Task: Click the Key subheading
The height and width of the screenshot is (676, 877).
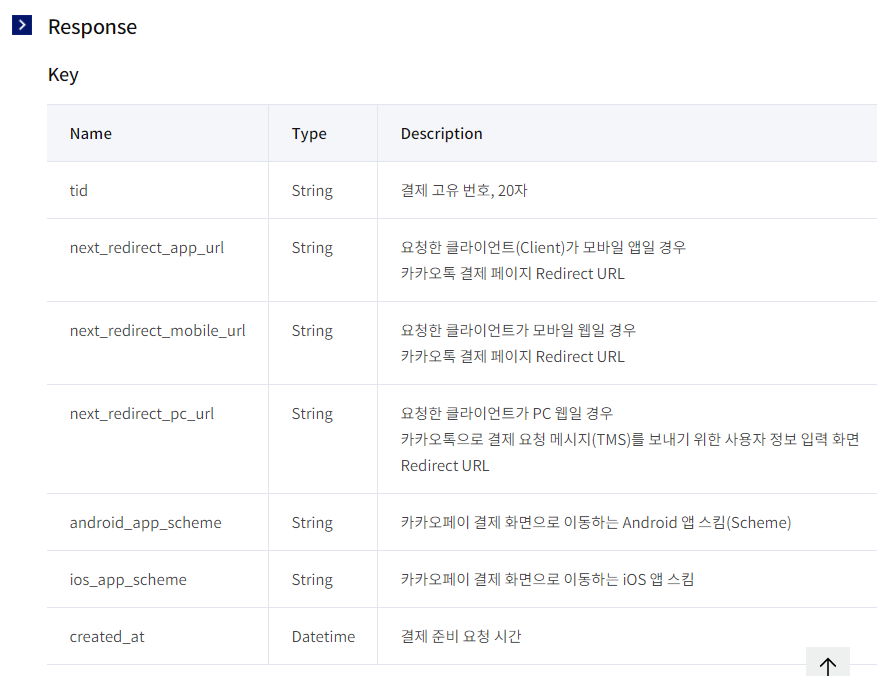Action: (63, 75)
